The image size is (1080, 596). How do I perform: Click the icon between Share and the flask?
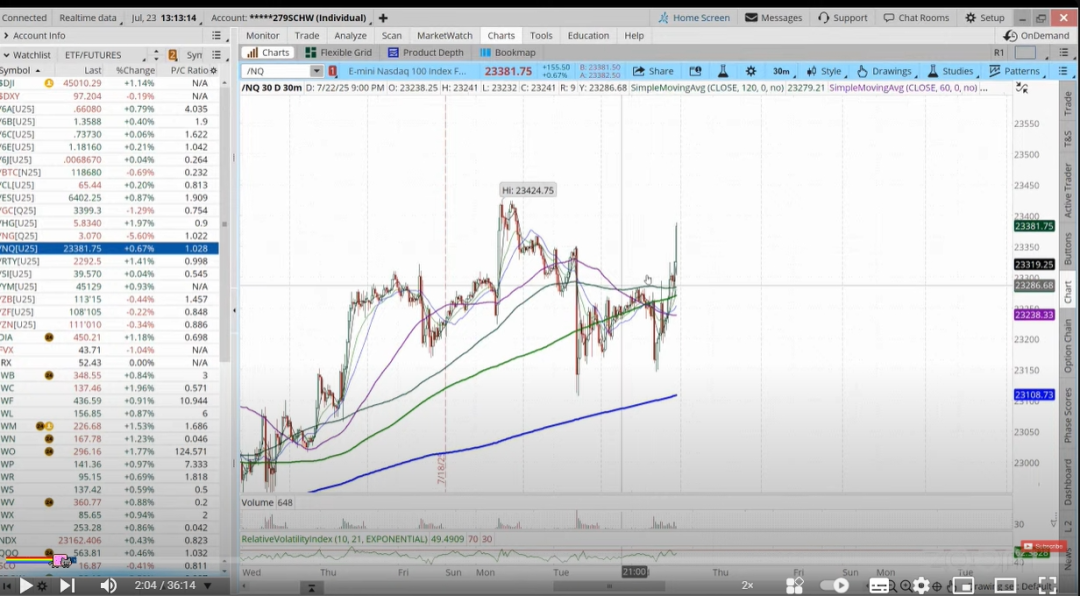point(695,71)
